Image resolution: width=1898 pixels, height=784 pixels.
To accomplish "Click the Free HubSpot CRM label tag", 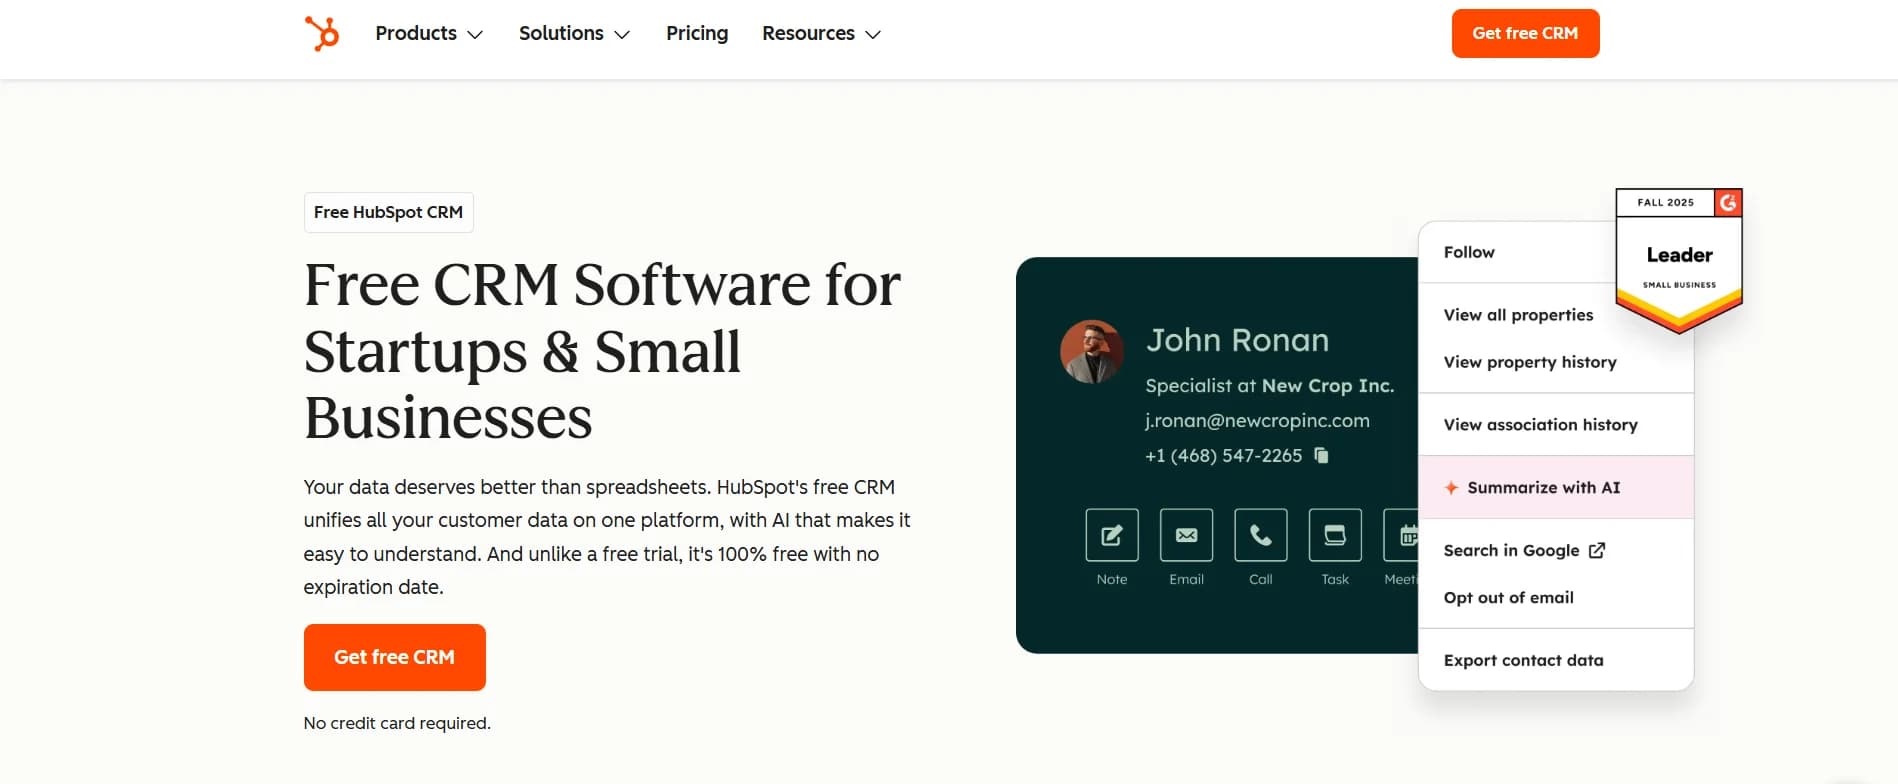I will pyautogui.click(x=388, y=212).
